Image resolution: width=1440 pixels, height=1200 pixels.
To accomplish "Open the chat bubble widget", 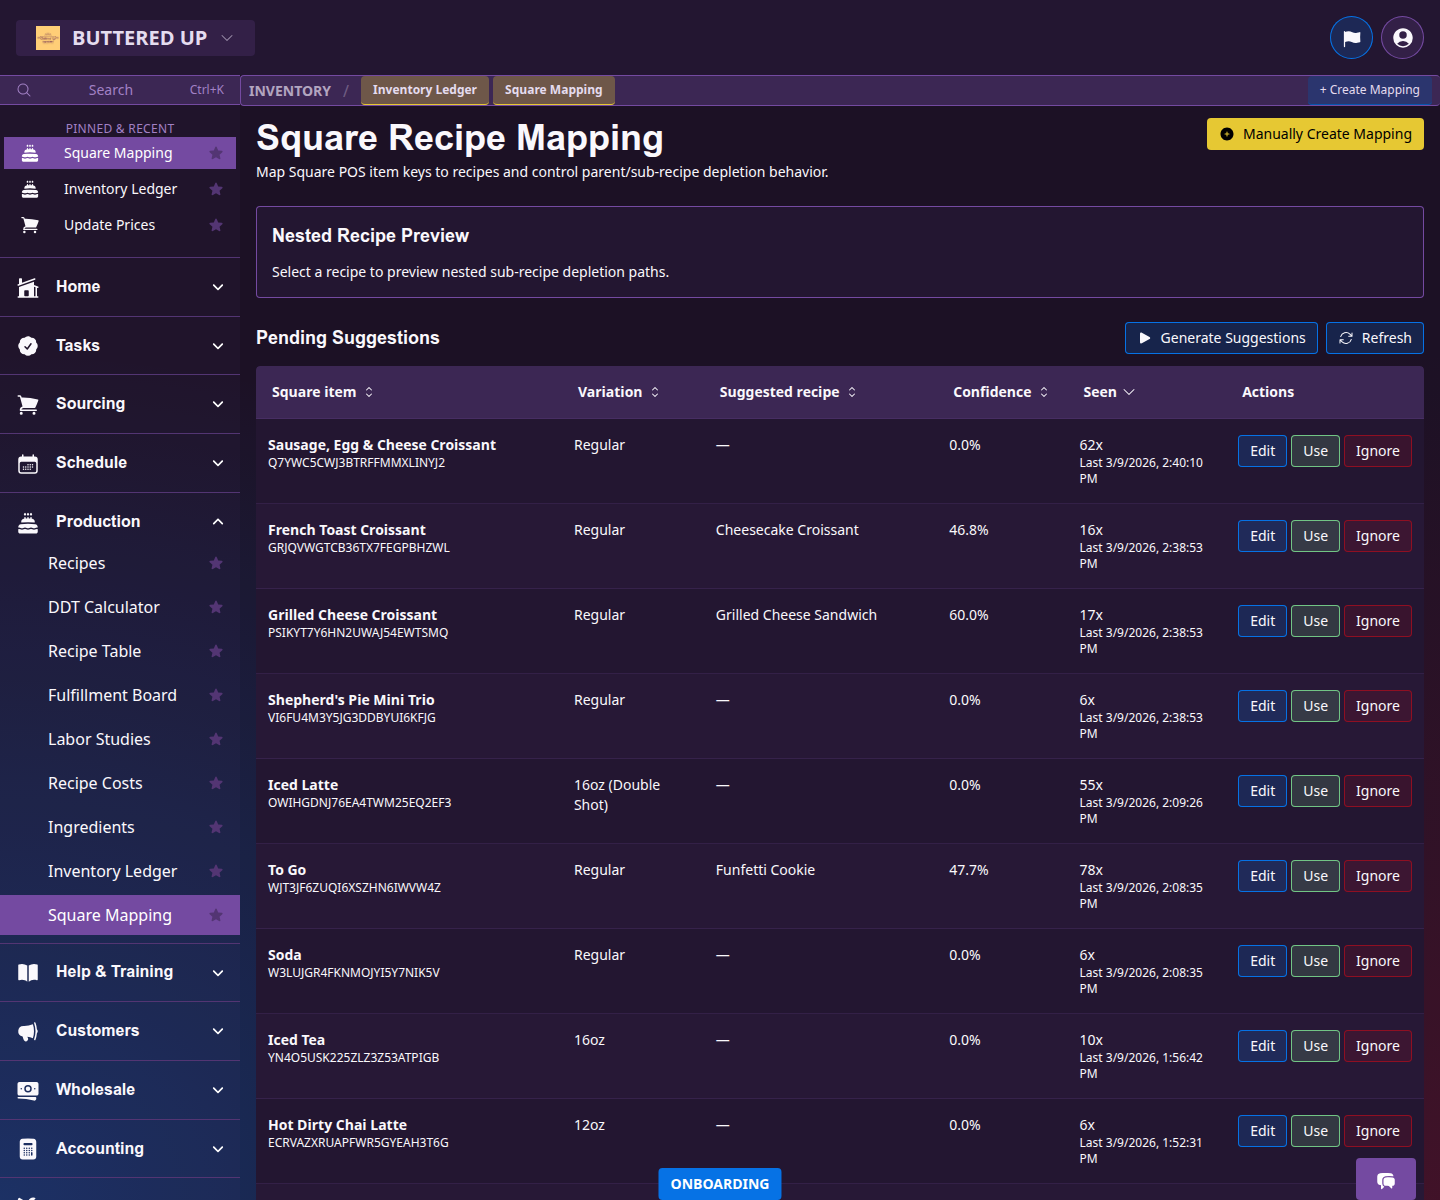I will pos(1385,1181).
